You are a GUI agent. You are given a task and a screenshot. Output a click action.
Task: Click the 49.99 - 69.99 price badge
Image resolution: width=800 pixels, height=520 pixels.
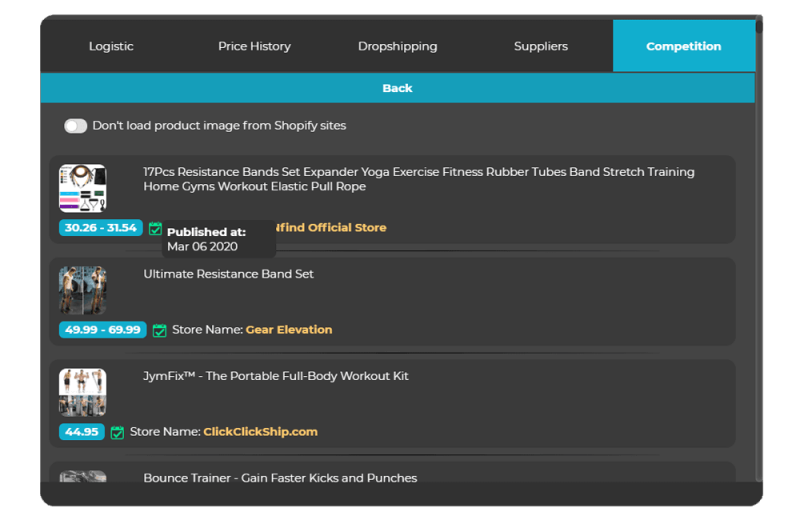pyautogui.click(x=103, y=330)
